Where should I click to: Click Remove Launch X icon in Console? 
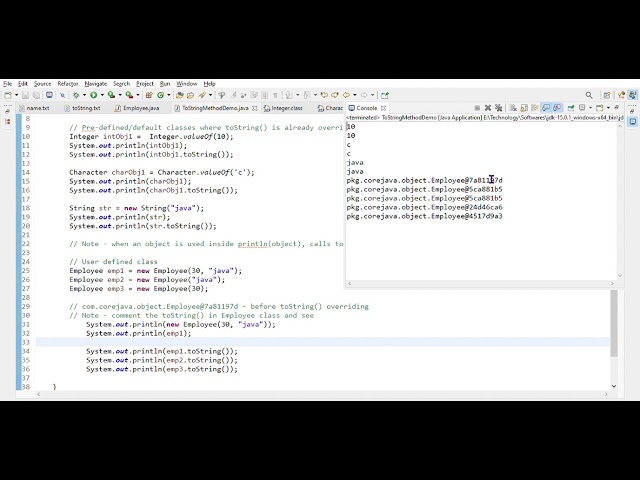pos(488,108)
